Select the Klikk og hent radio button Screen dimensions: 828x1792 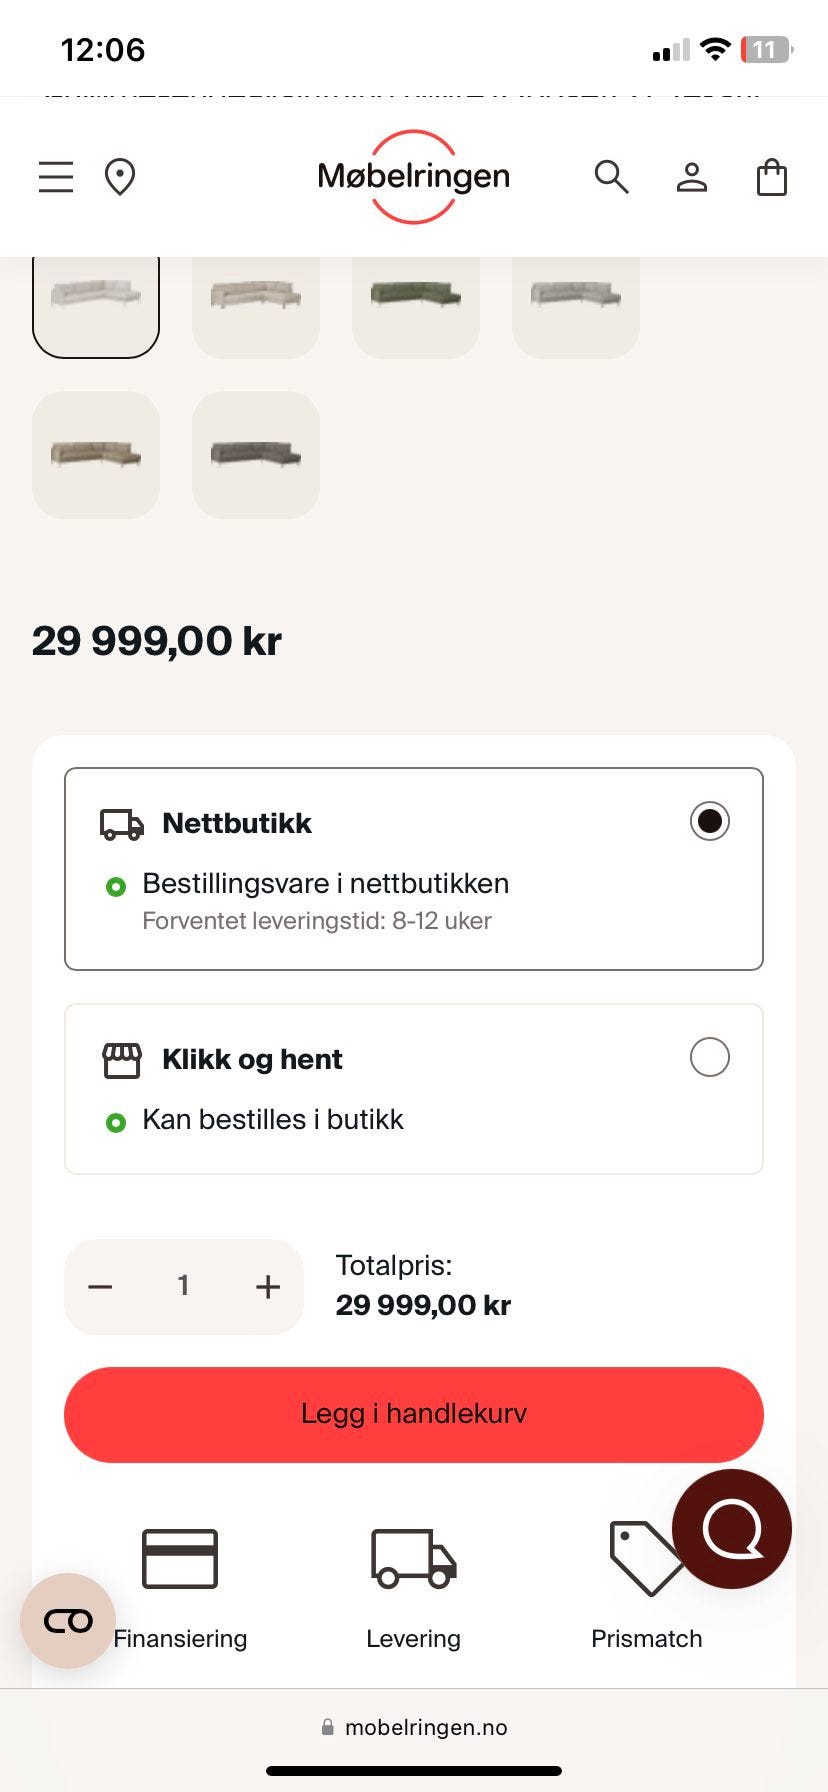709,1057
